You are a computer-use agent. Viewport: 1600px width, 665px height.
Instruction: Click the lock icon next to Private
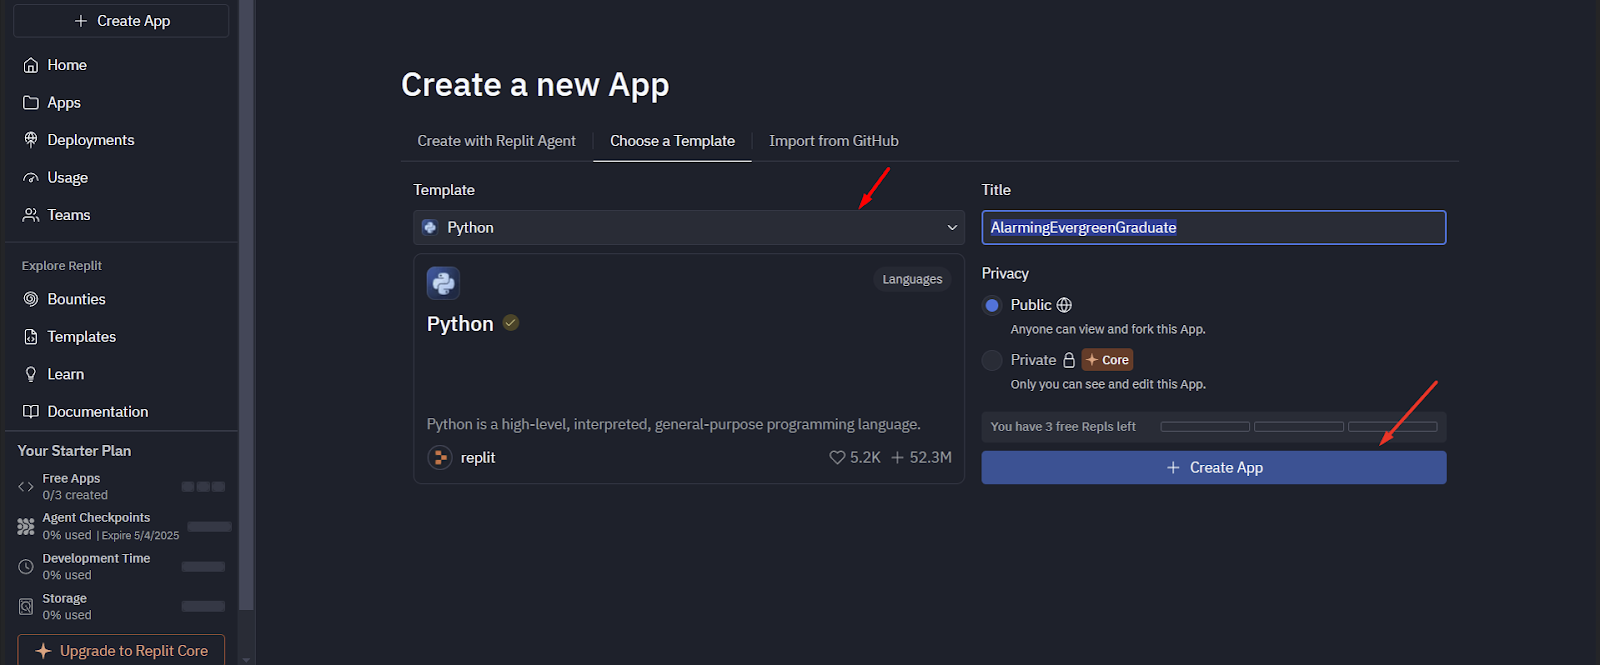[1069, 360]
